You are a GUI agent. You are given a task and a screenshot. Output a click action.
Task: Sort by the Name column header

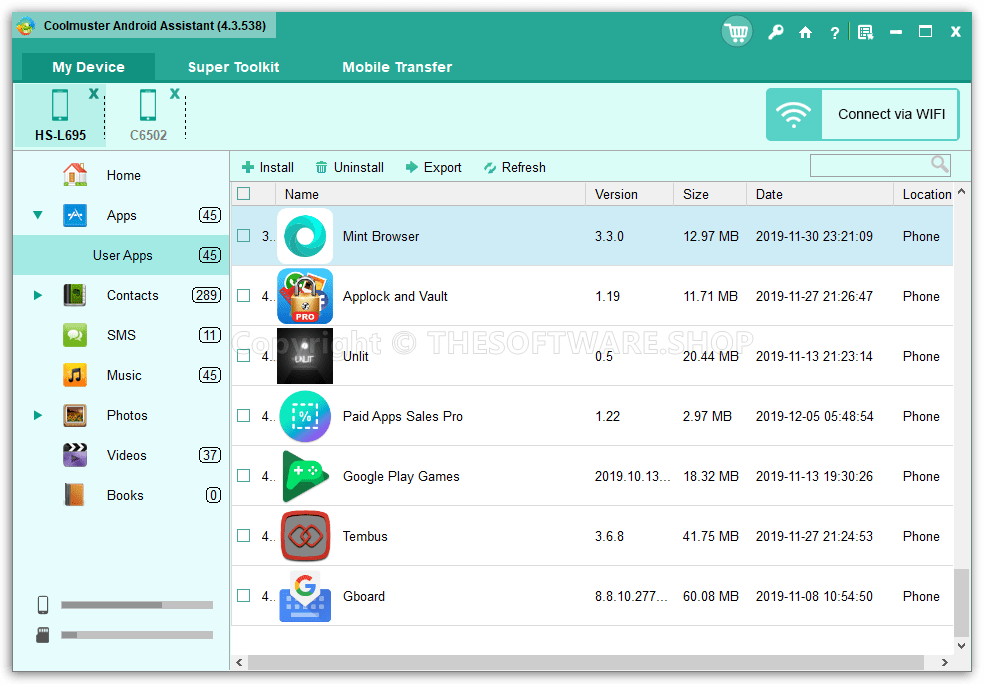tap(430, 195)
